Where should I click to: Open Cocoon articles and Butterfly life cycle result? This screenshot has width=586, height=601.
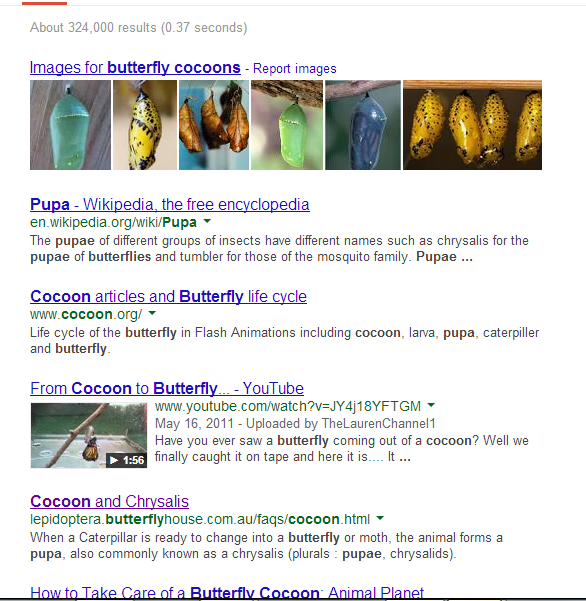coord(168,296)
